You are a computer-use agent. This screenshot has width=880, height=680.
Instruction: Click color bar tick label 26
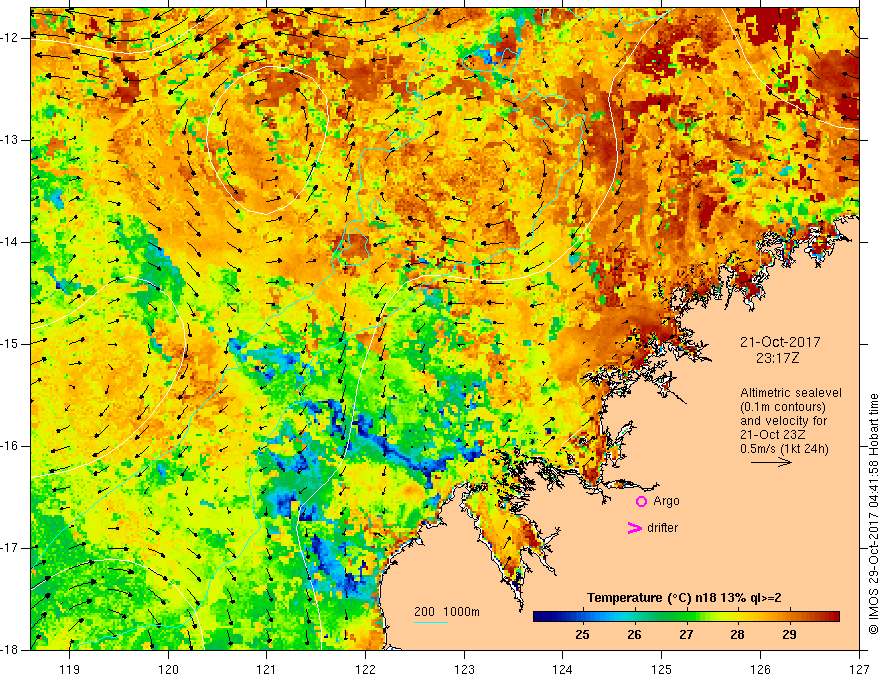[x=634, y=635]
